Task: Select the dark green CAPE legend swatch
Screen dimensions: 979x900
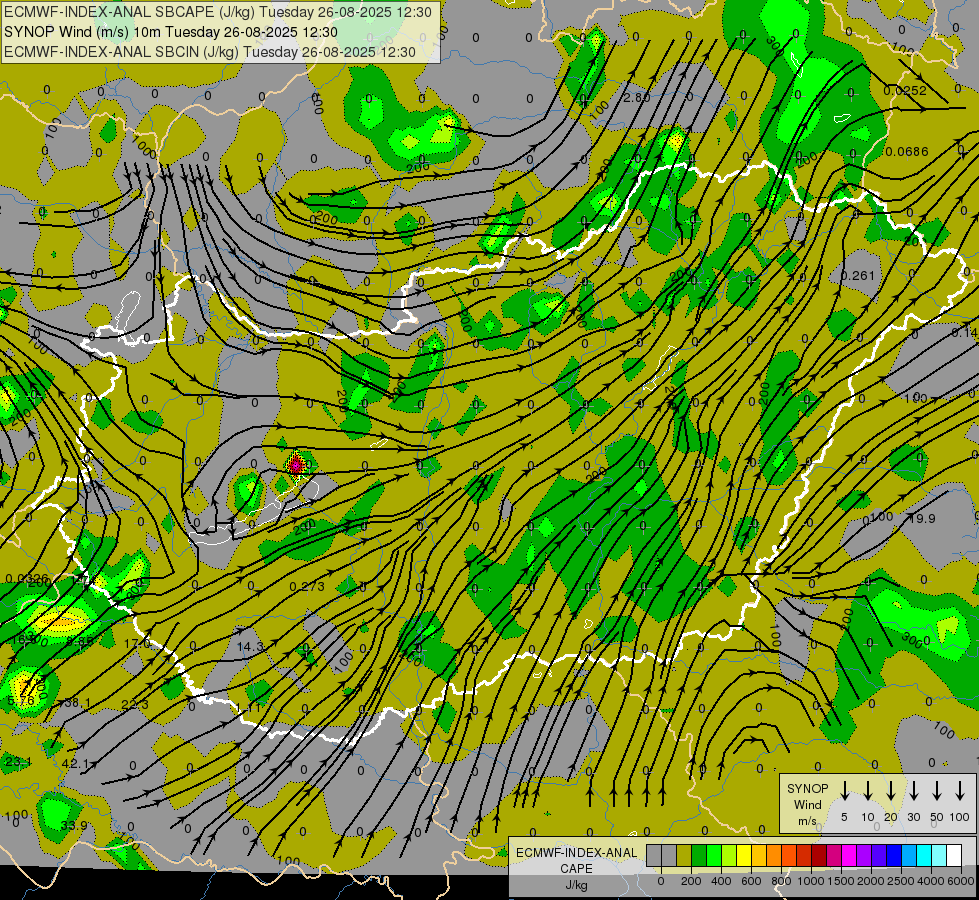Action: point(699,855)
